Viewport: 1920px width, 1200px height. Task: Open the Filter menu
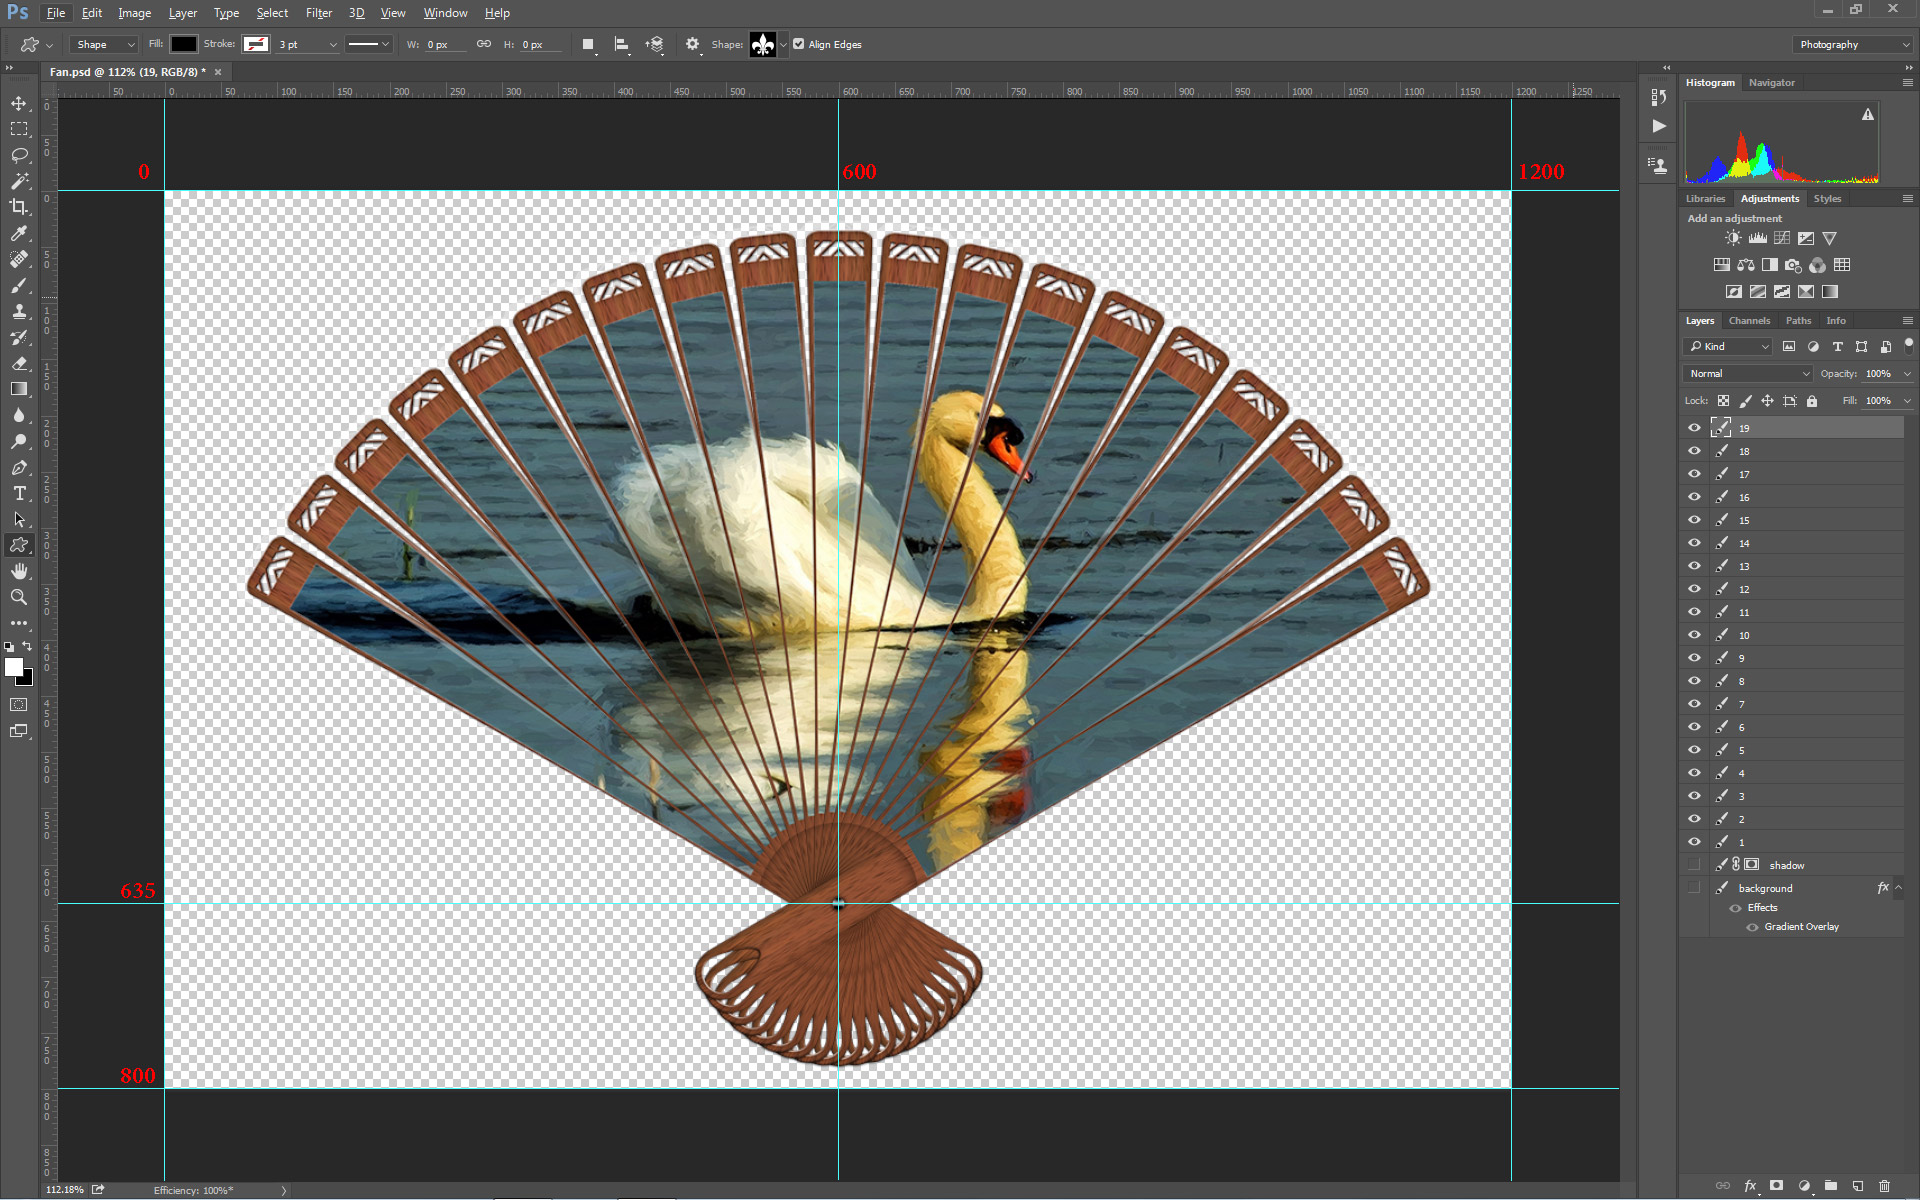[318, 13]
